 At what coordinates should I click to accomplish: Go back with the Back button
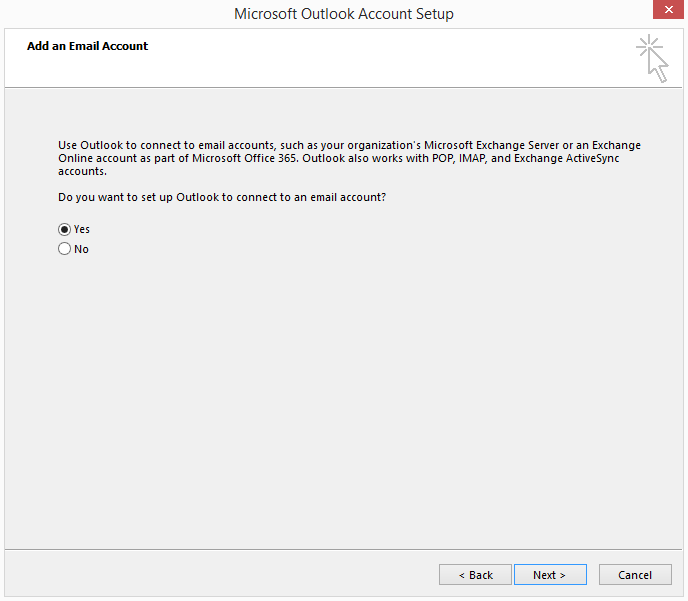click(475, 575)
